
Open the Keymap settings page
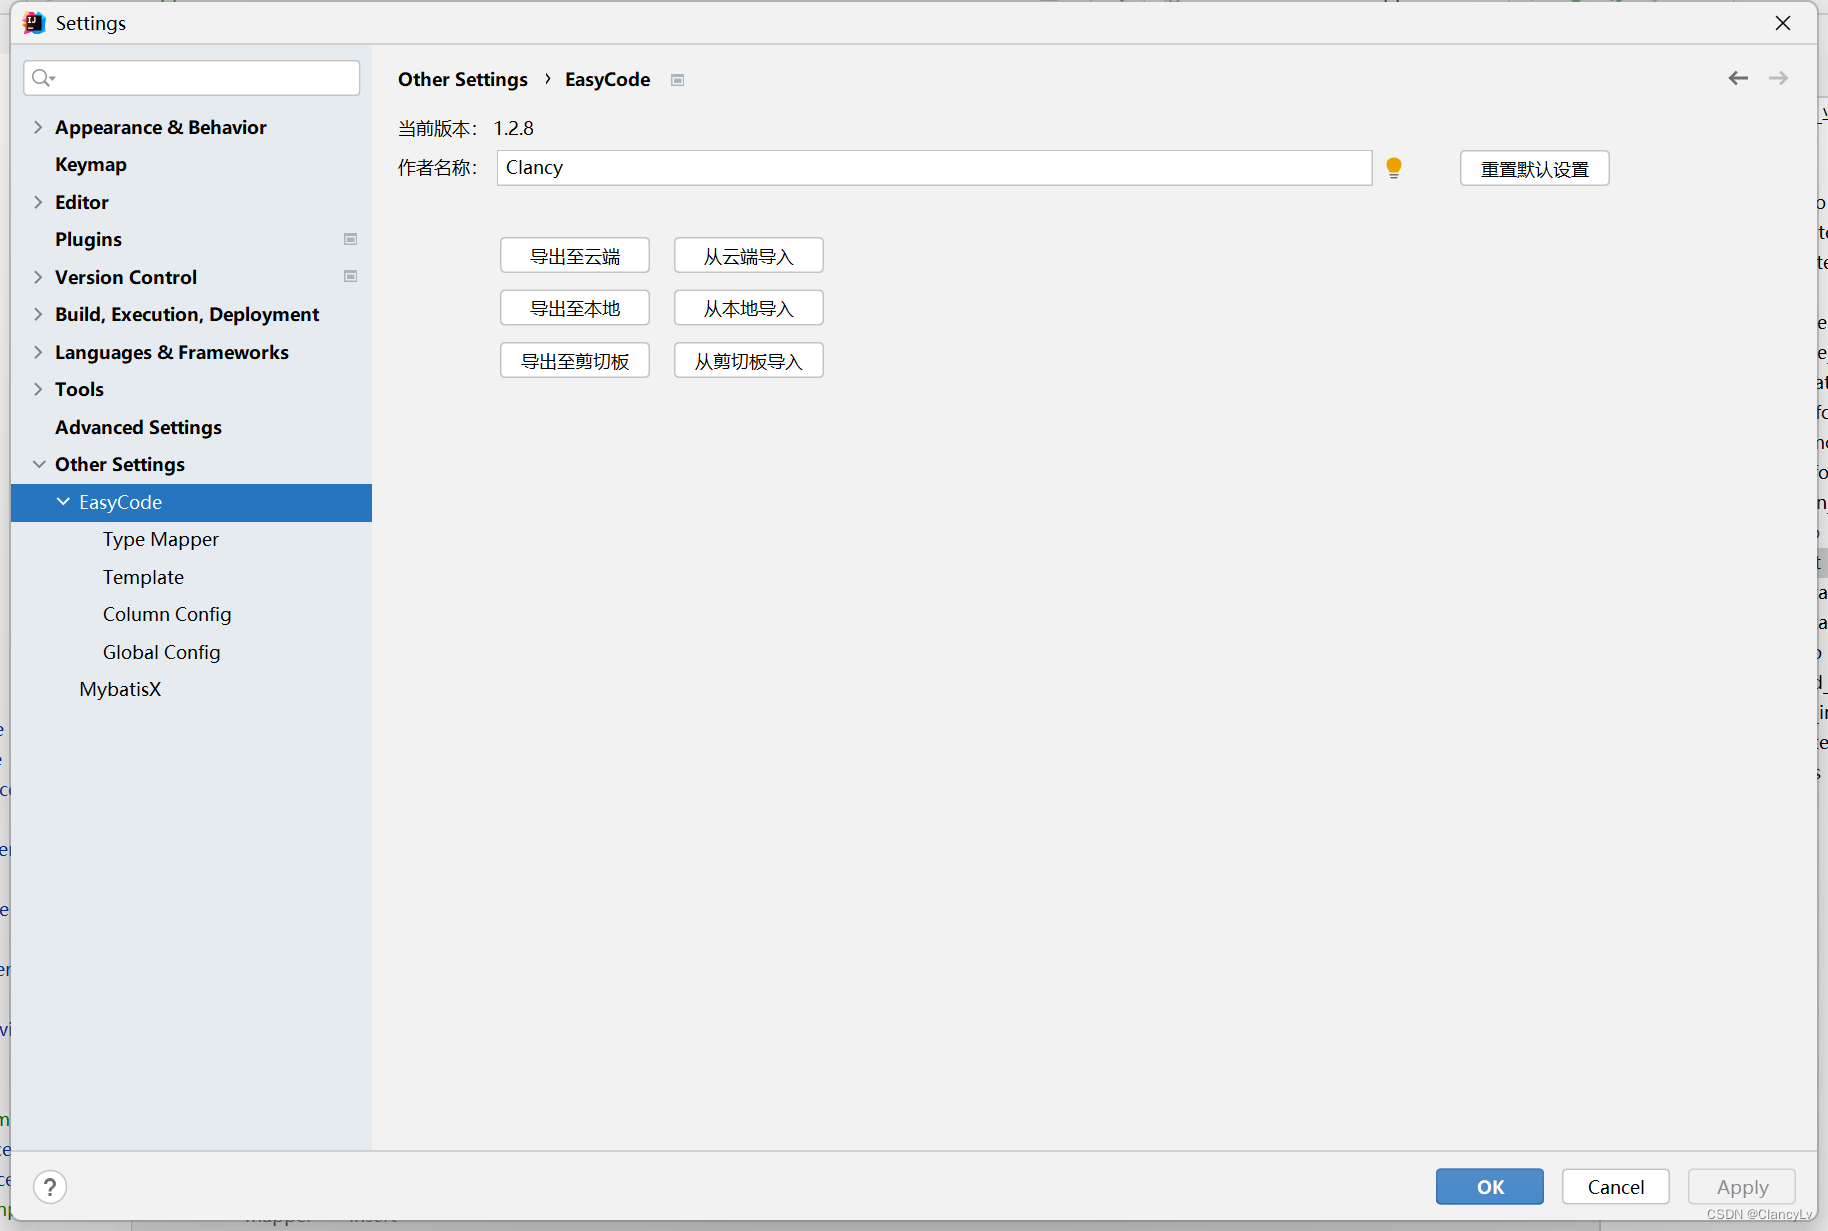click(91, 164)
